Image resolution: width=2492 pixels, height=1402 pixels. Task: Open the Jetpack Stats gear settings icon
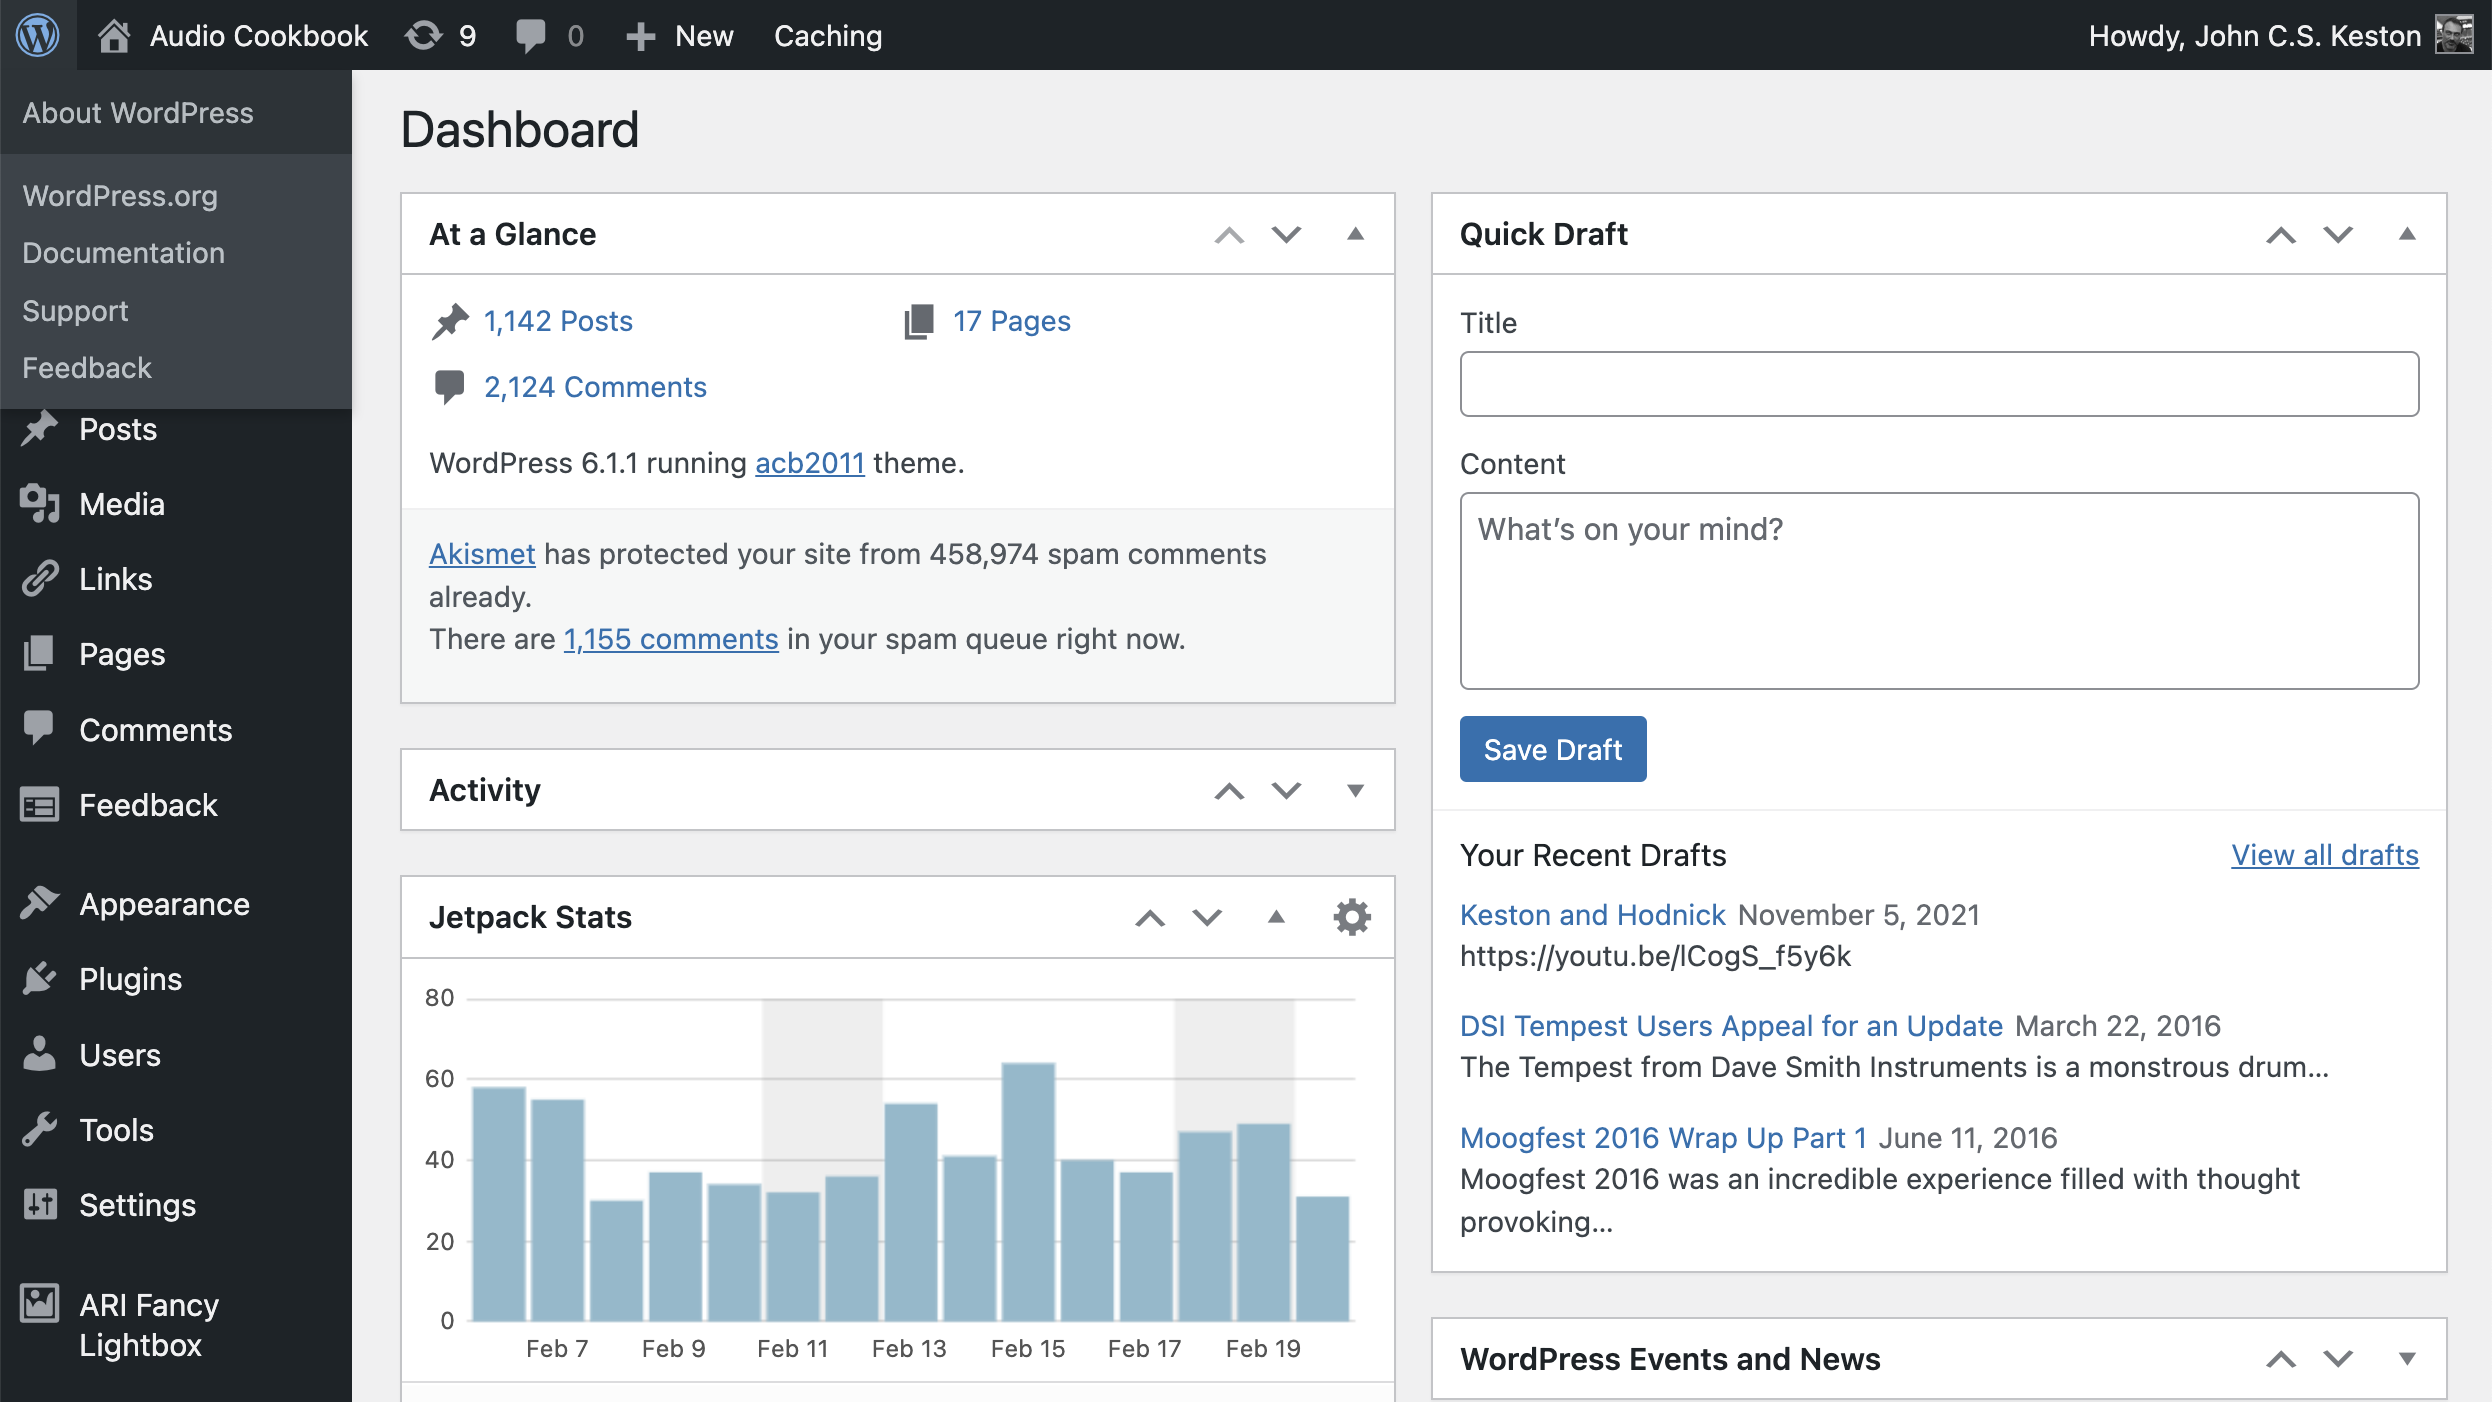coord(1351,917)
